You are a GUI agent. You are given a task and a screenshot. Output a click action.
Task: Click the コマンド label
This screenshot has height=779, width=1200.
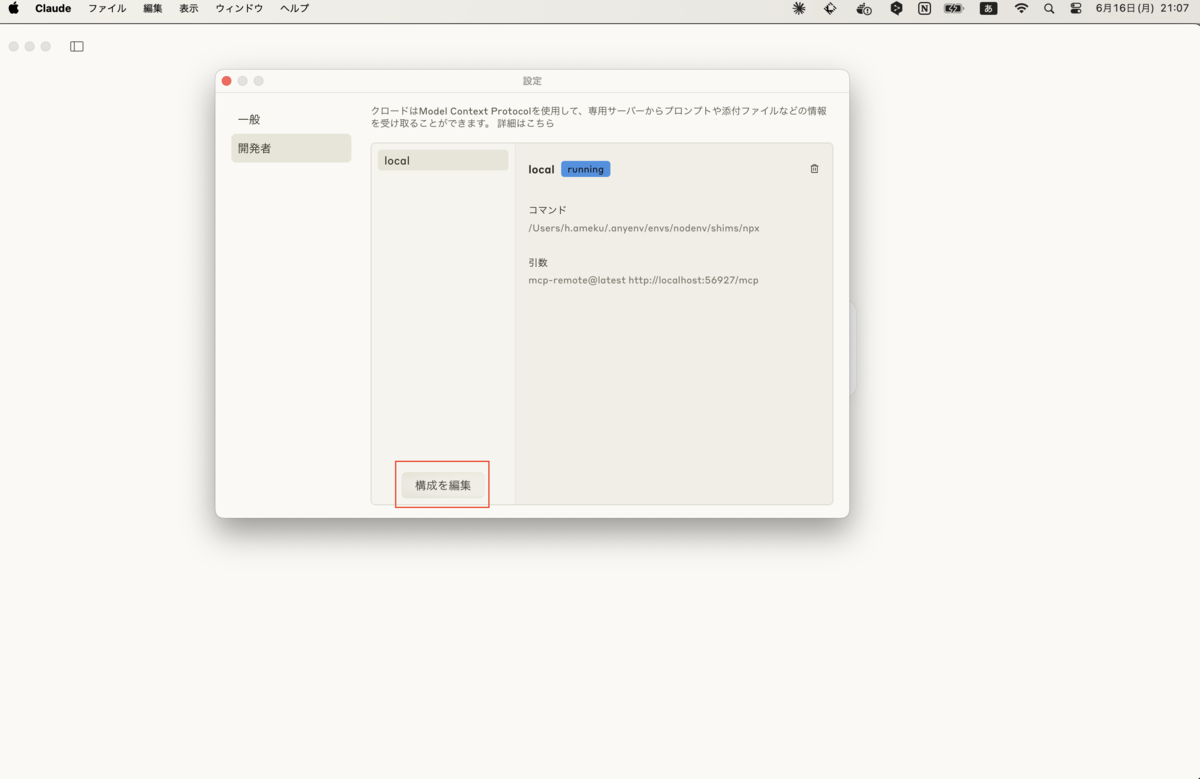coord(547,210)
